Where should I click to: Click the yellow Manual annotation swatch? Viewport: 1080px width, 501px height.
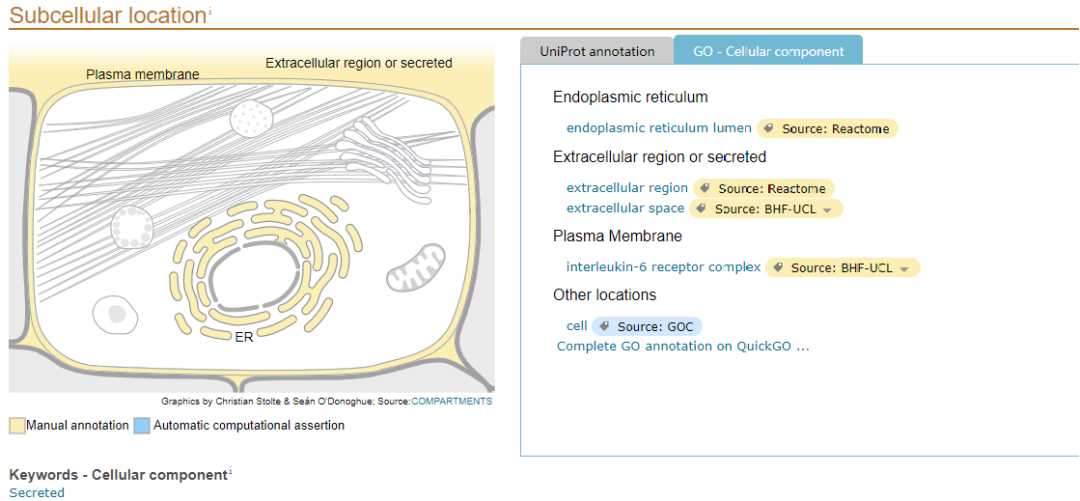pos(17,426)
